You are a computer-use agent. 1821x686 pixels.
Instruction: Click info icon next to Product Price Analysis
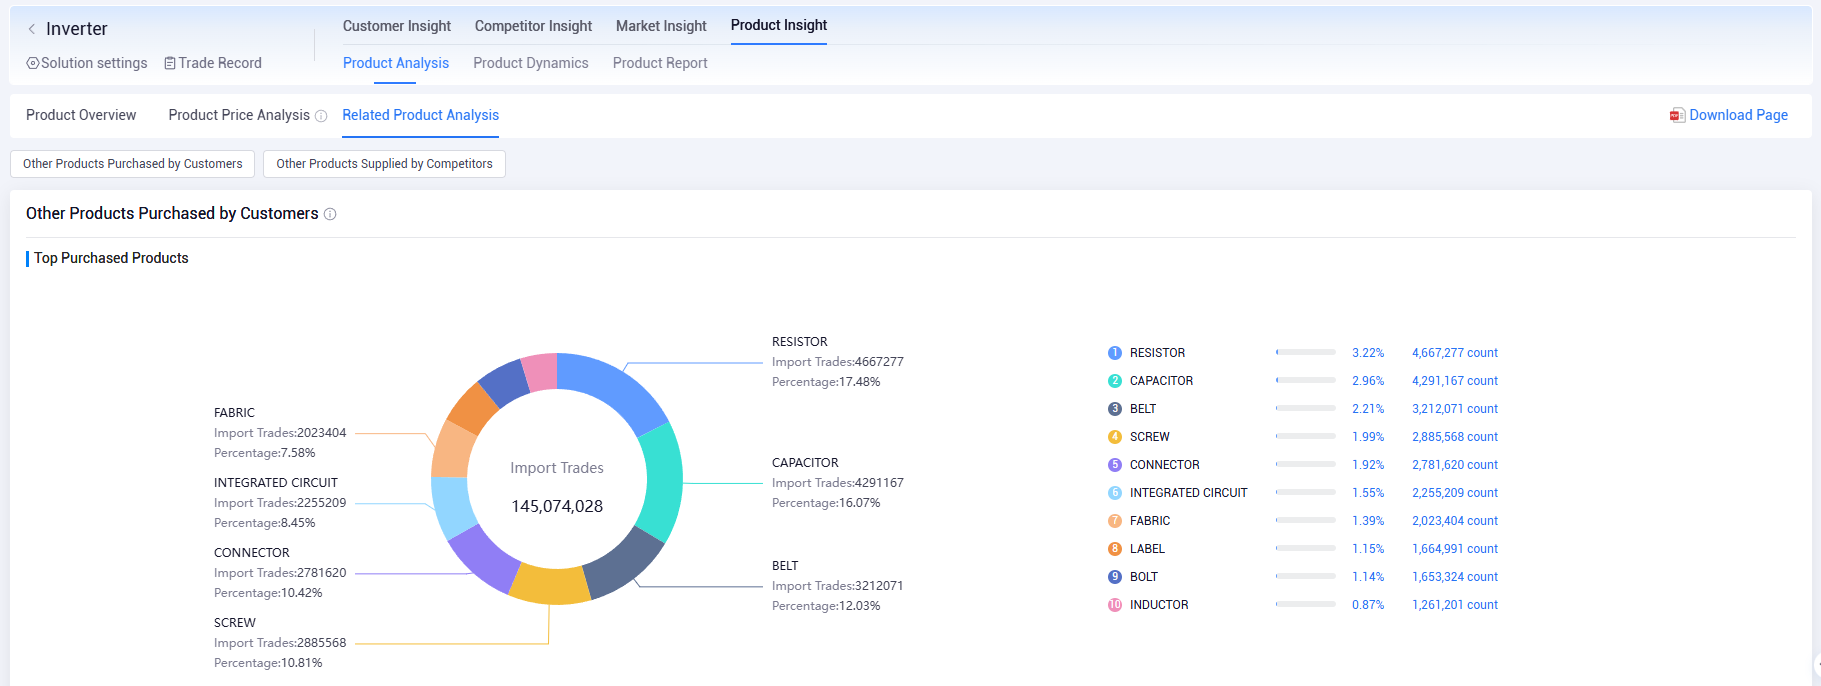[321, 116]
